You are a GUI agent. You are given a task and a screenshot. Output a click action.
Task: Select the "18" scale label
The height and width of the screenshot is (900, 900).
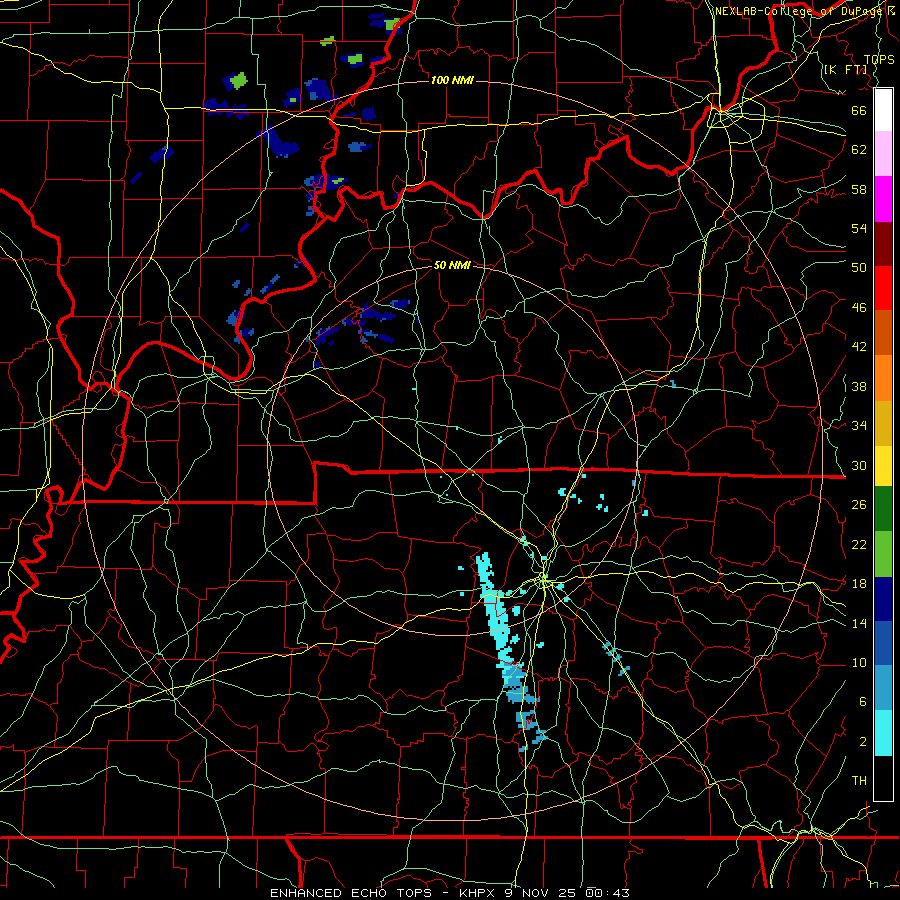pyautogui.click(x=859, y=584)
